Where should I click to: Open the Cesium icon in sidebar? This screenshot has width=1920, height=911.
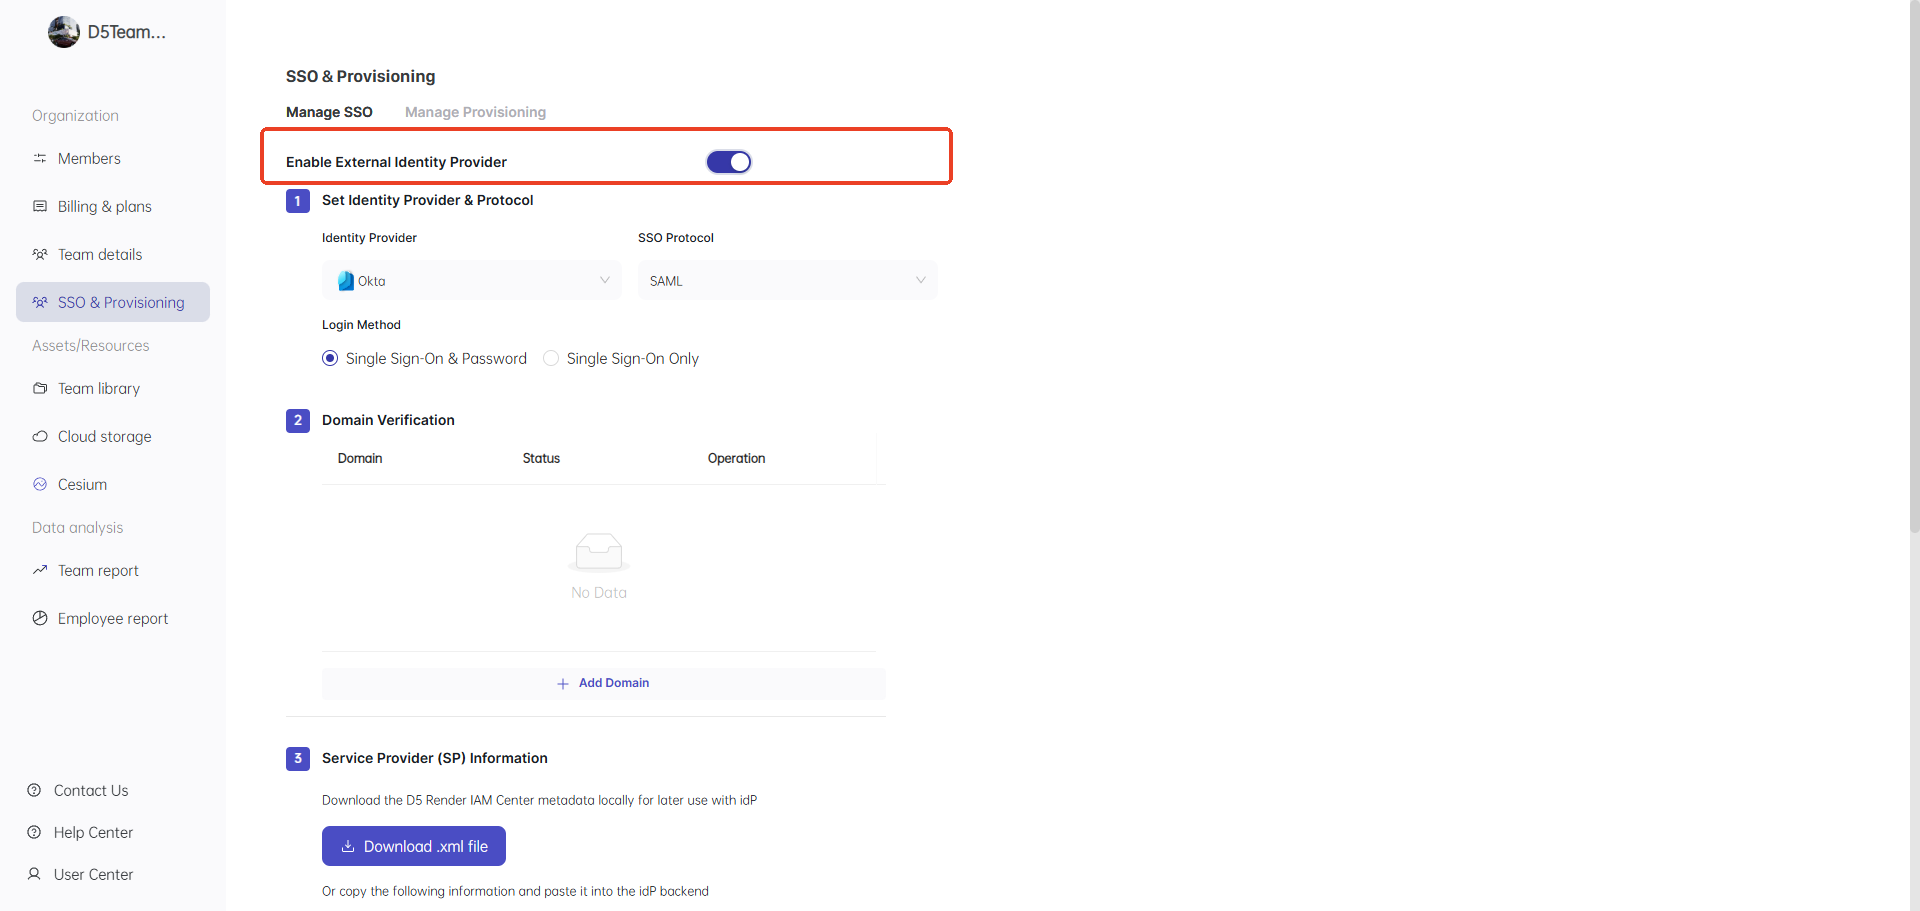click(x=40, y=485)
